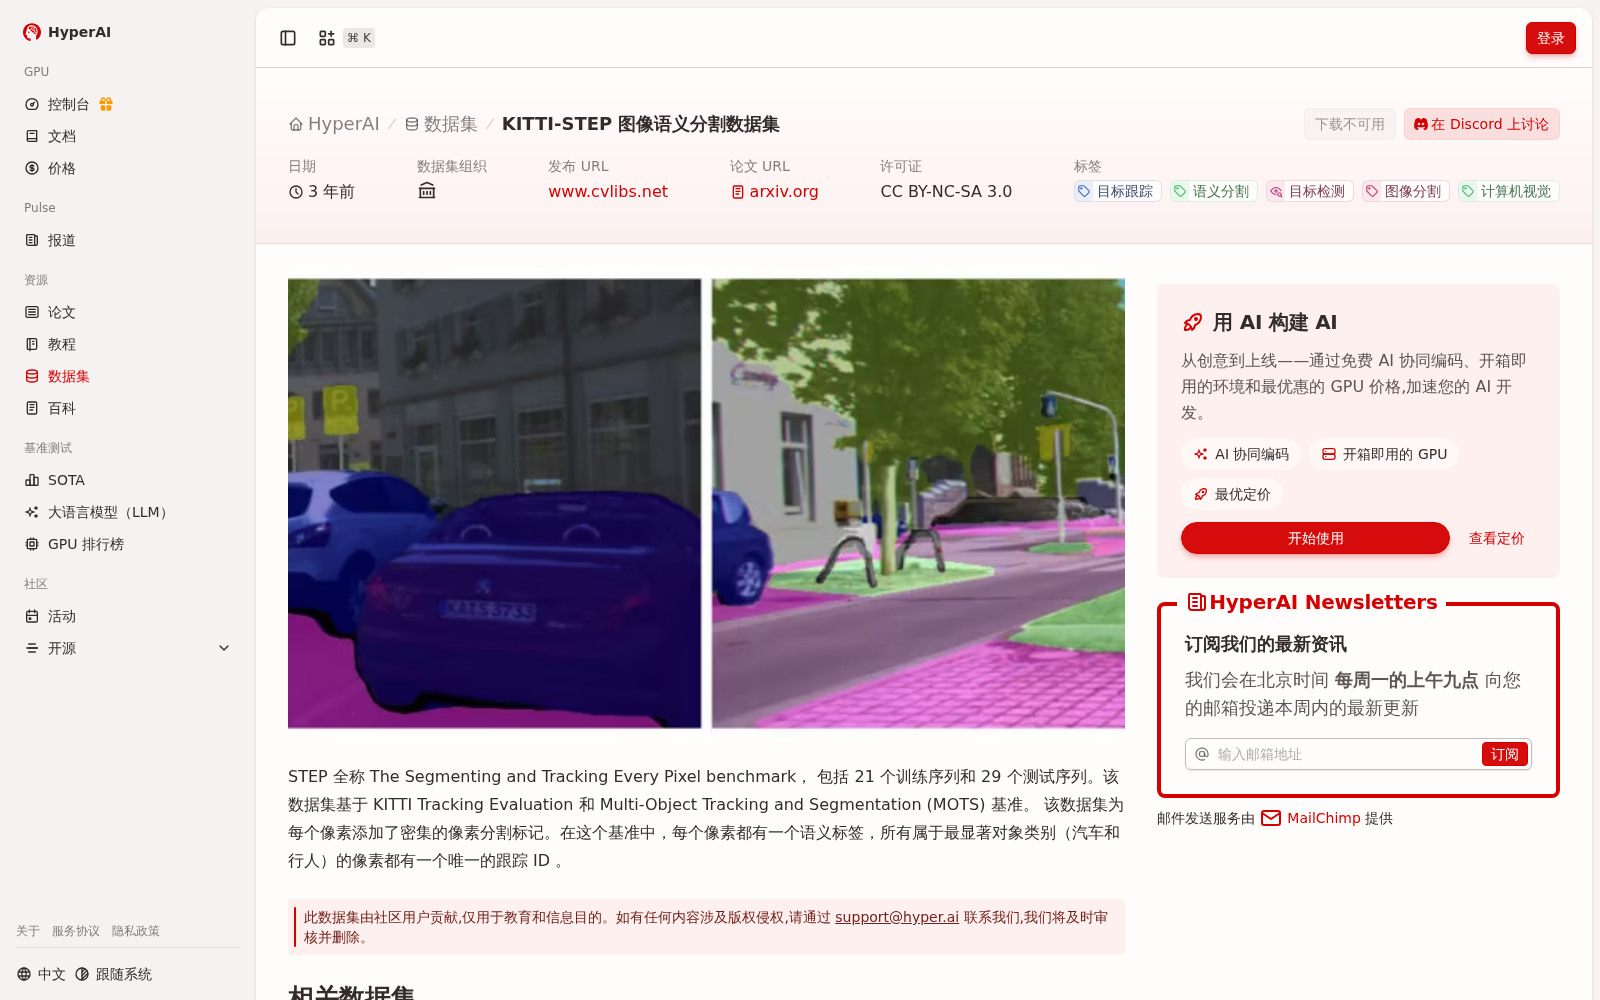The height and width of the screenshot is (1000, 1600).
Task: Open the command search grid icon
Action: pyautogui.click(x=327, y=38)
